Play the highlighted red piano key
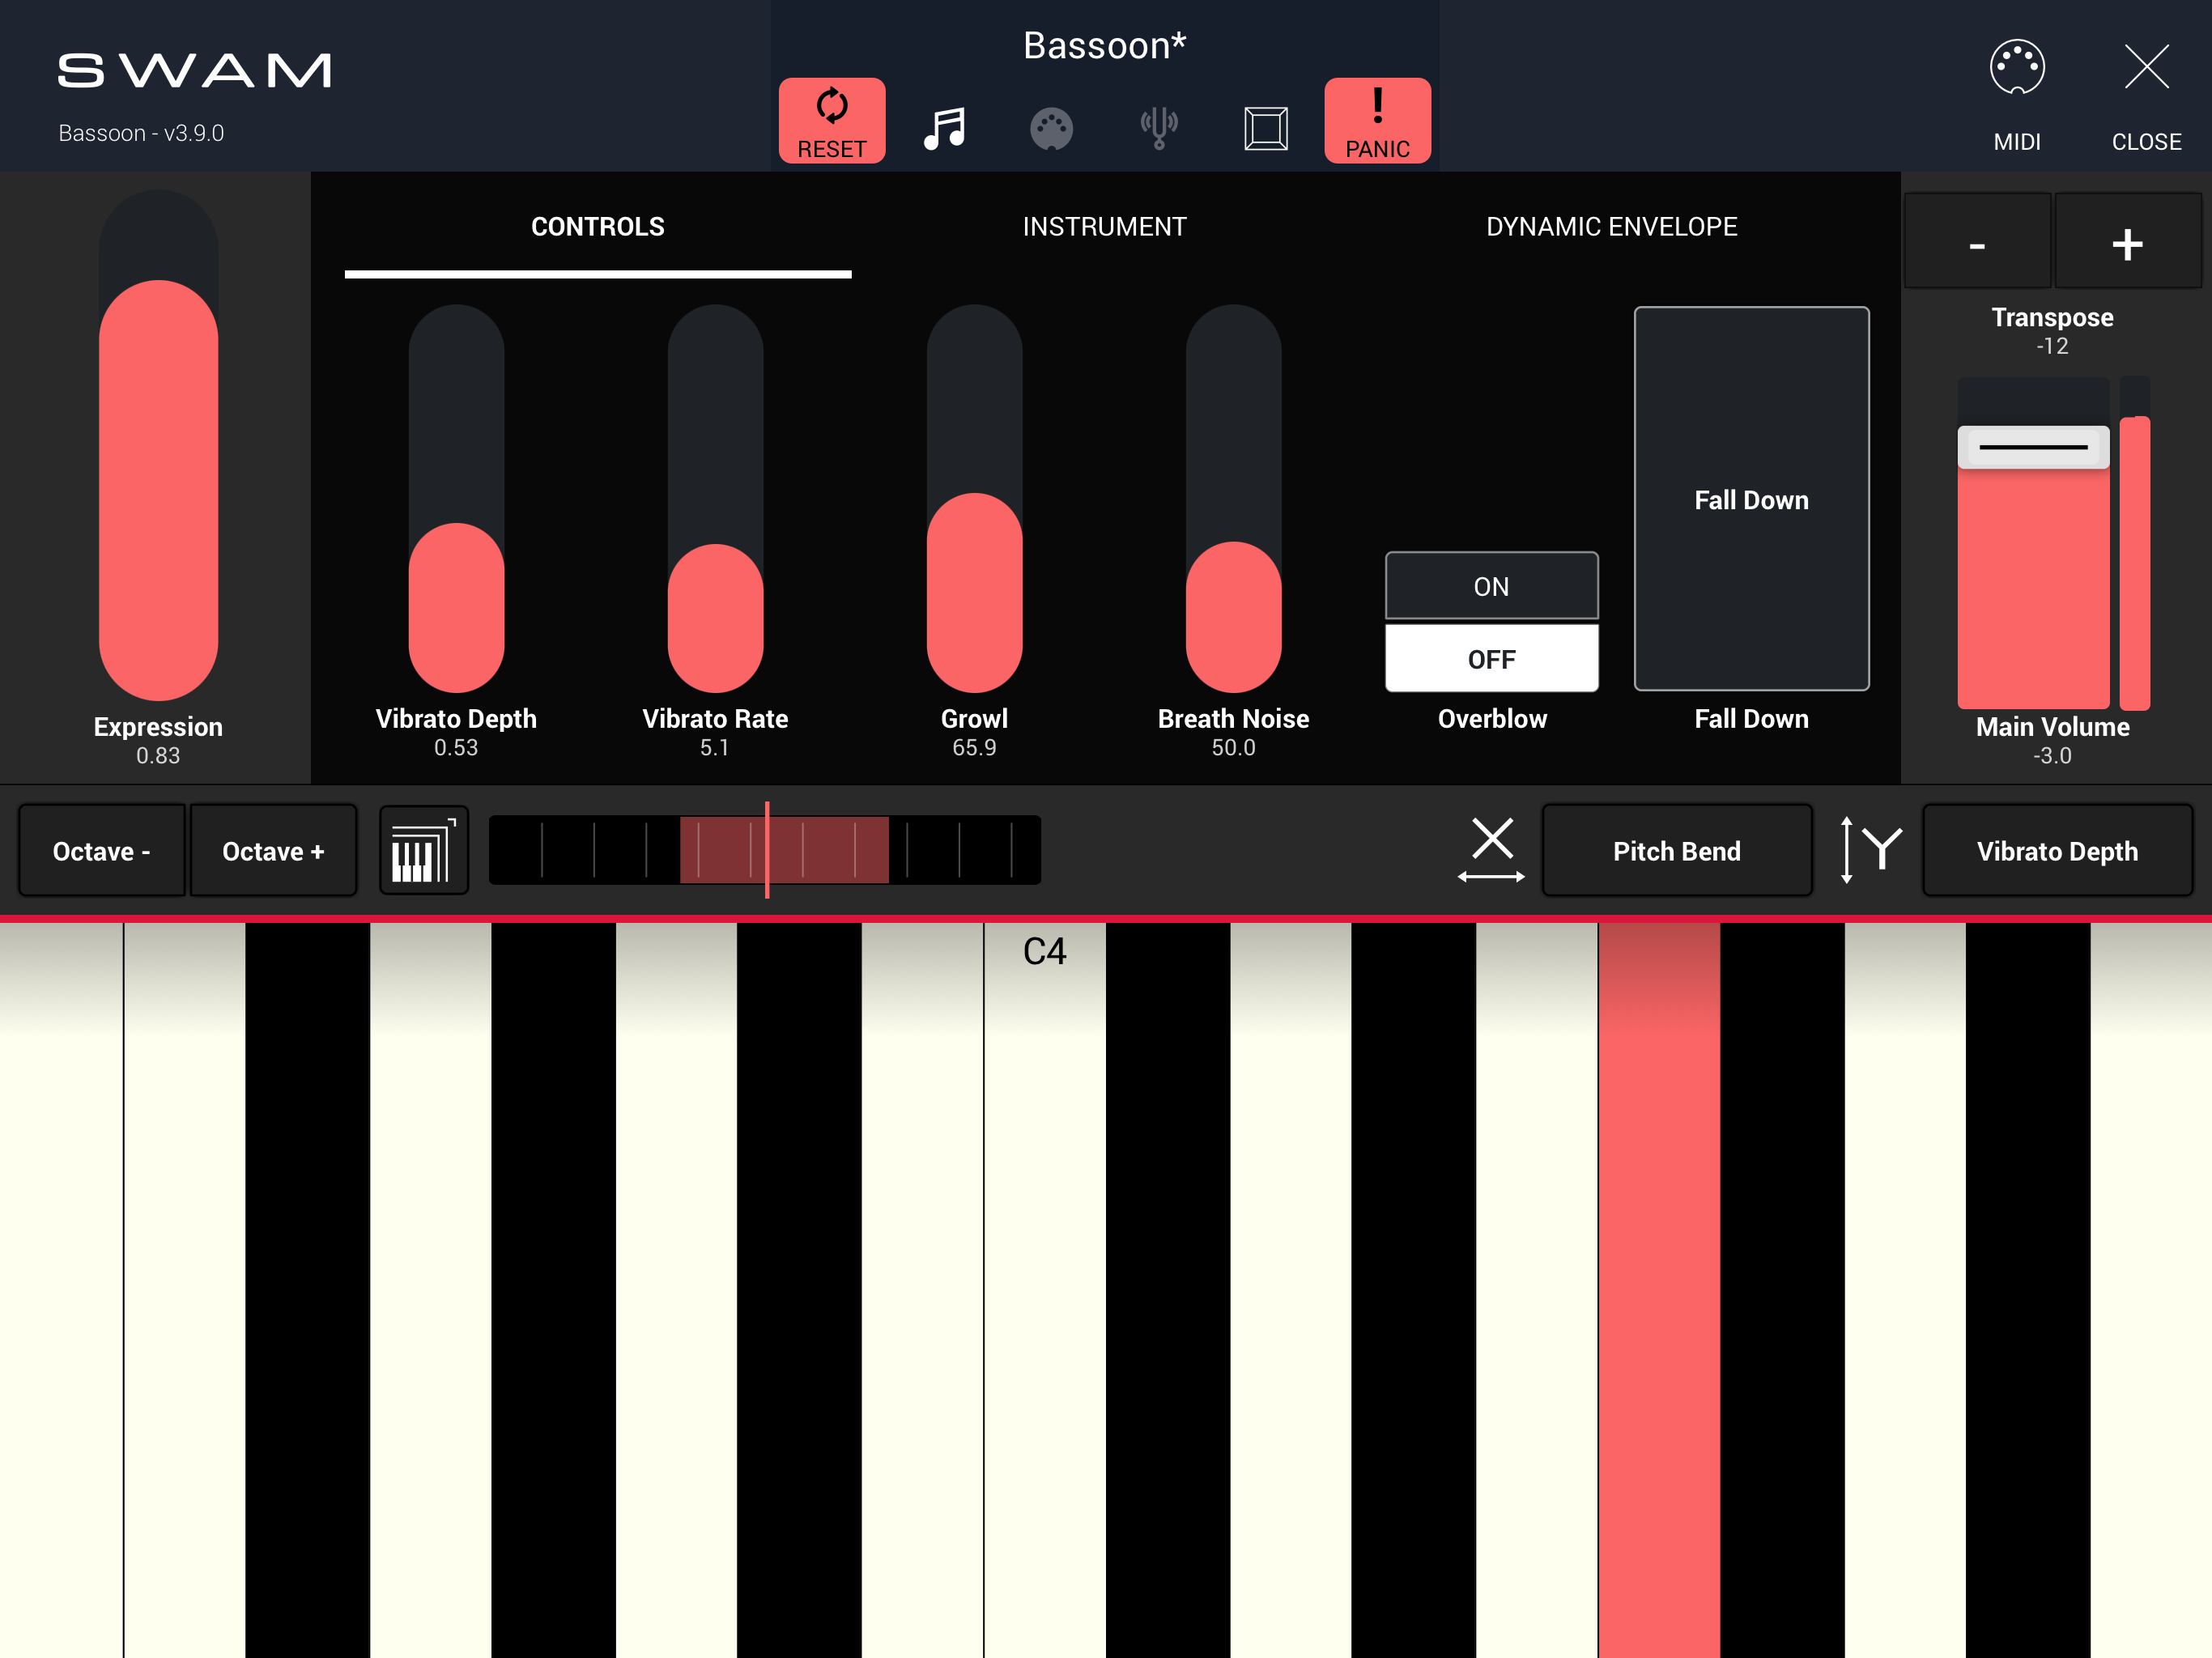The width and height of the screenshot is (2212, 1658). [1658, 1290]
